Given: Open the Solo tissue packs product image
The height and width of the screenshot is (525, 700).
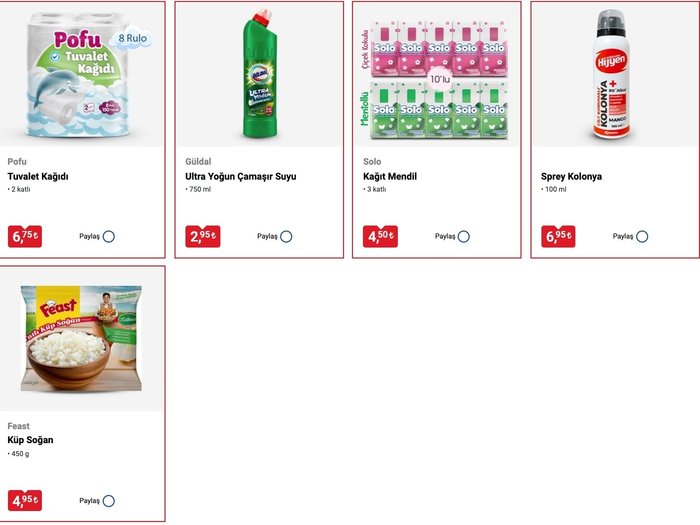Looking at the screenshot, I should [x=437, y=74].
